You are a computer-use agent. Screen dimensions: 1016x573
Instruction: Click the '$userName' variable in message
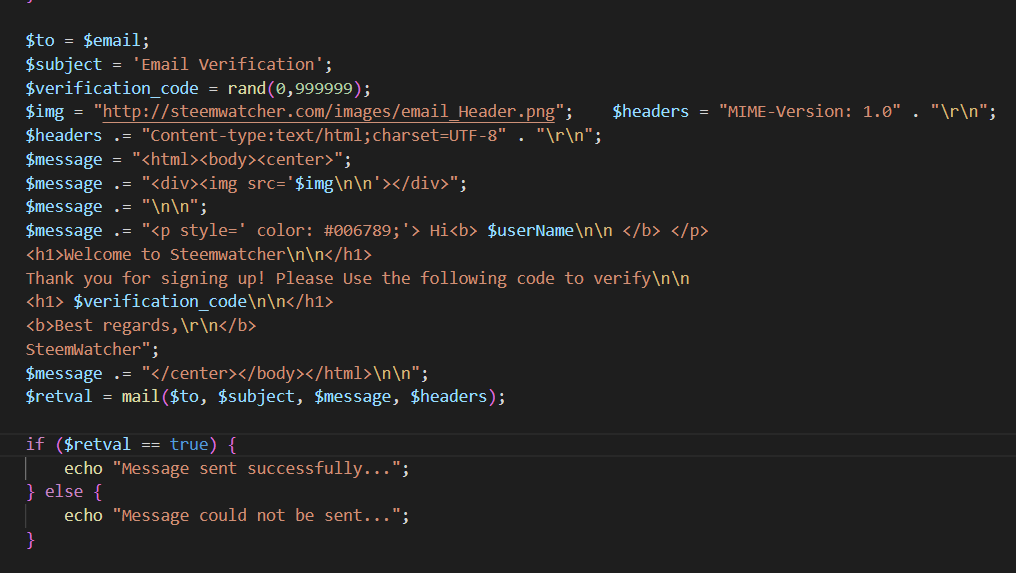point(531,231)
